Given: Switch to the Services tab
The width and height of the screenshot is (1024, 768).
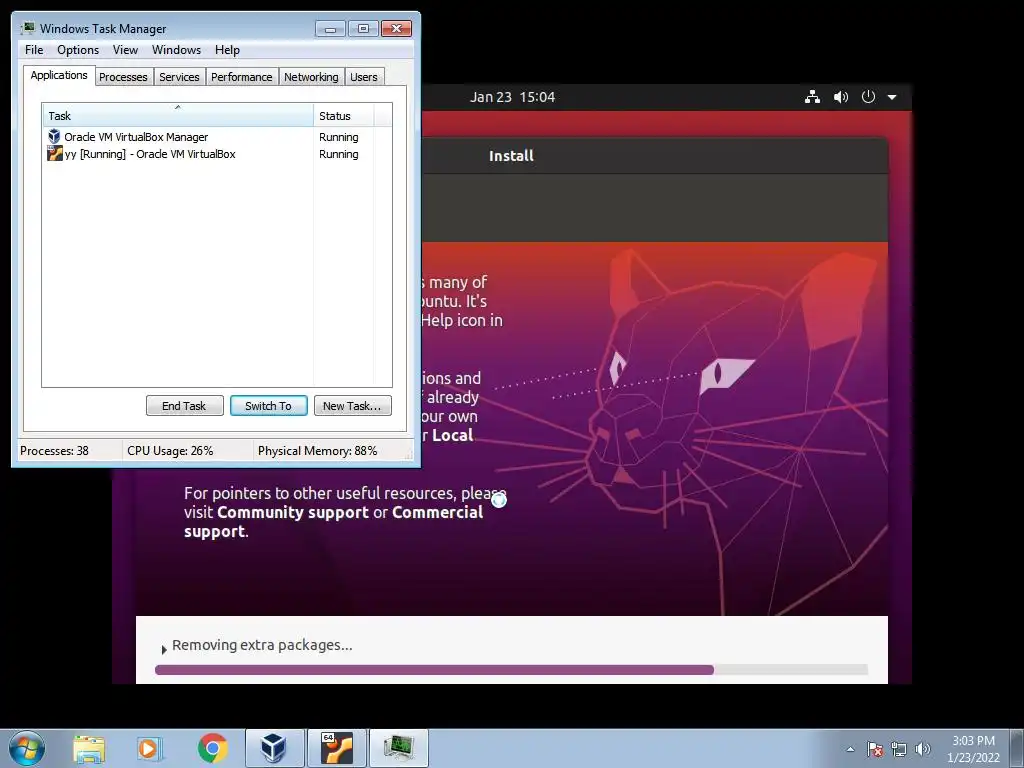Looking at the screenshot, I should click(179, 77).
